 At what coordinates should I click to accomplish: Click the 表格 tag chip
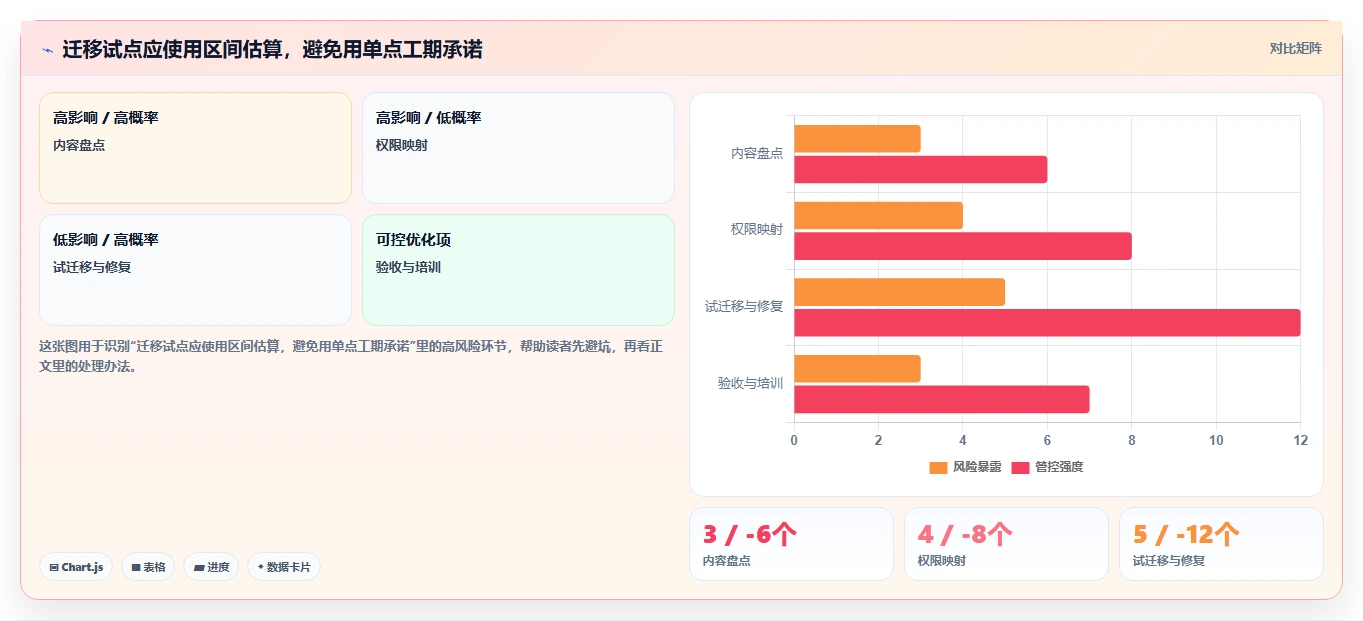click(x=148, y=567)
